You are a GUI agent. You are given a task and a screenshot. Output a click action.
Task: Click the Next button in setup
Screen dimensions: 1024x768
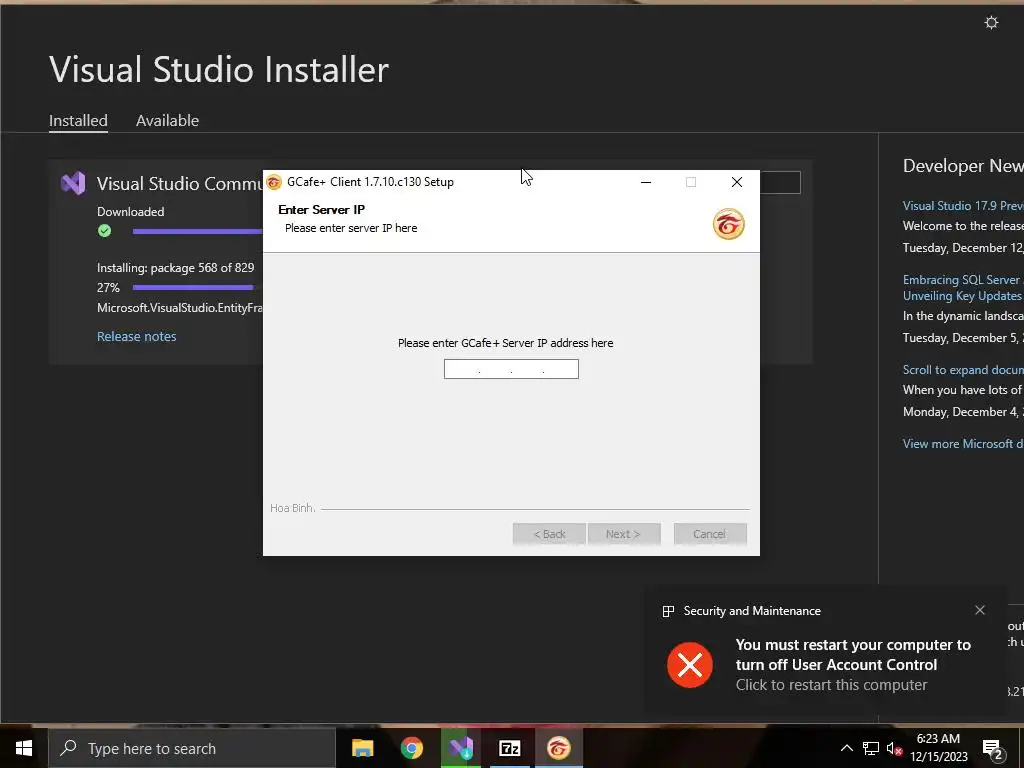624,534
